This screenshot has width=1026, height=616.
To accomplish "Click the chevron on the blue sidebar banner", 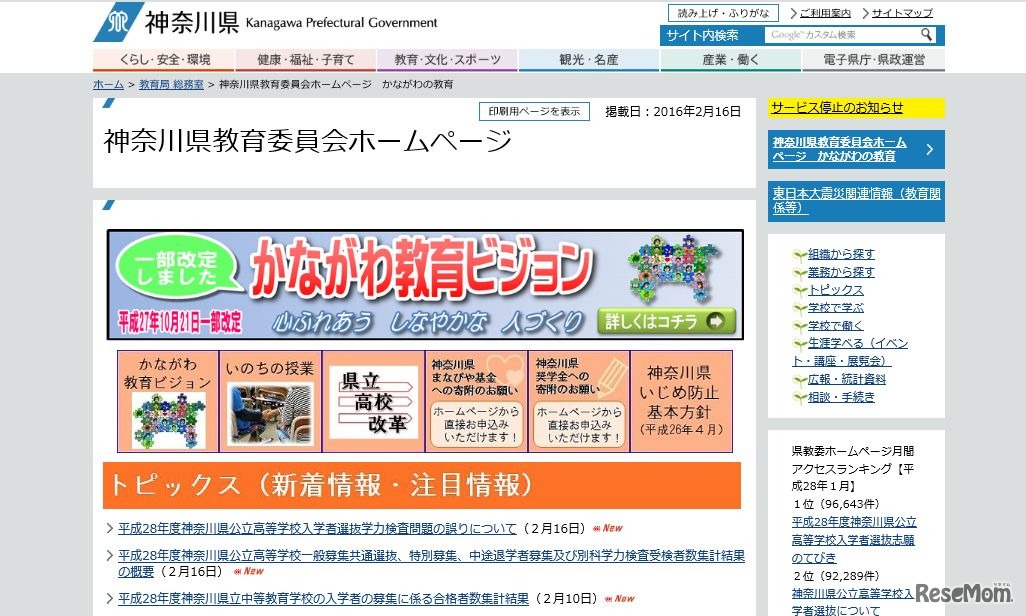I will 930,149.
